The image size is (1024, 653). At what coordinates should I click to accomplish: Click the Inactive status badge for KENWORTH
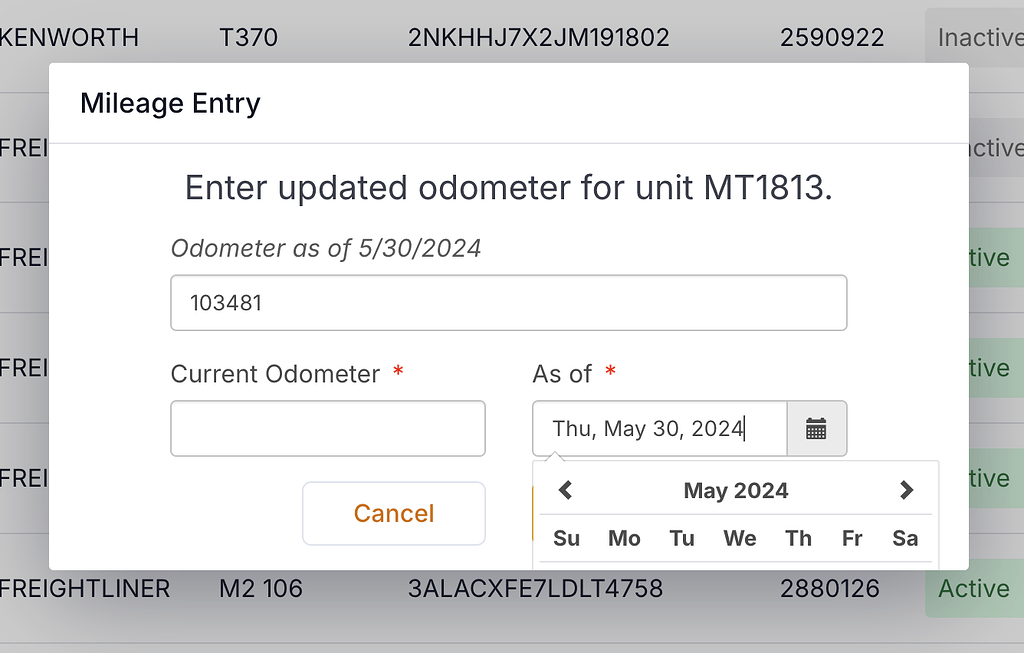click(977, 37)
